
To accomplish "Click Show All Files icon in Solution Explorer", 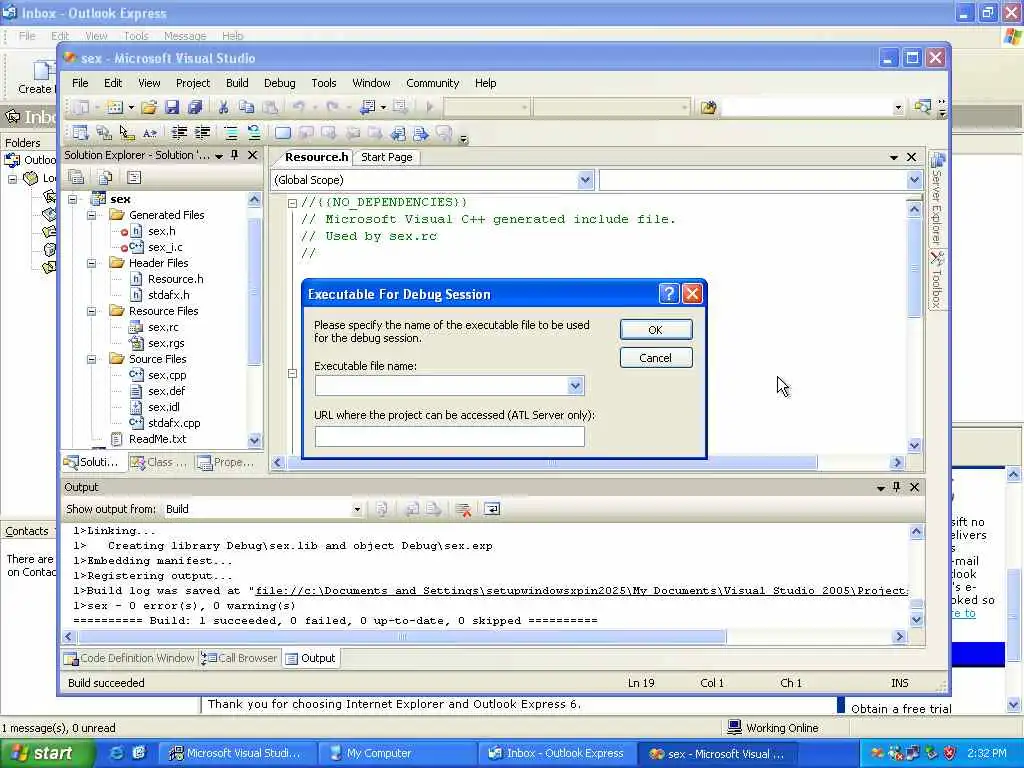I will (x=105, y=177).
